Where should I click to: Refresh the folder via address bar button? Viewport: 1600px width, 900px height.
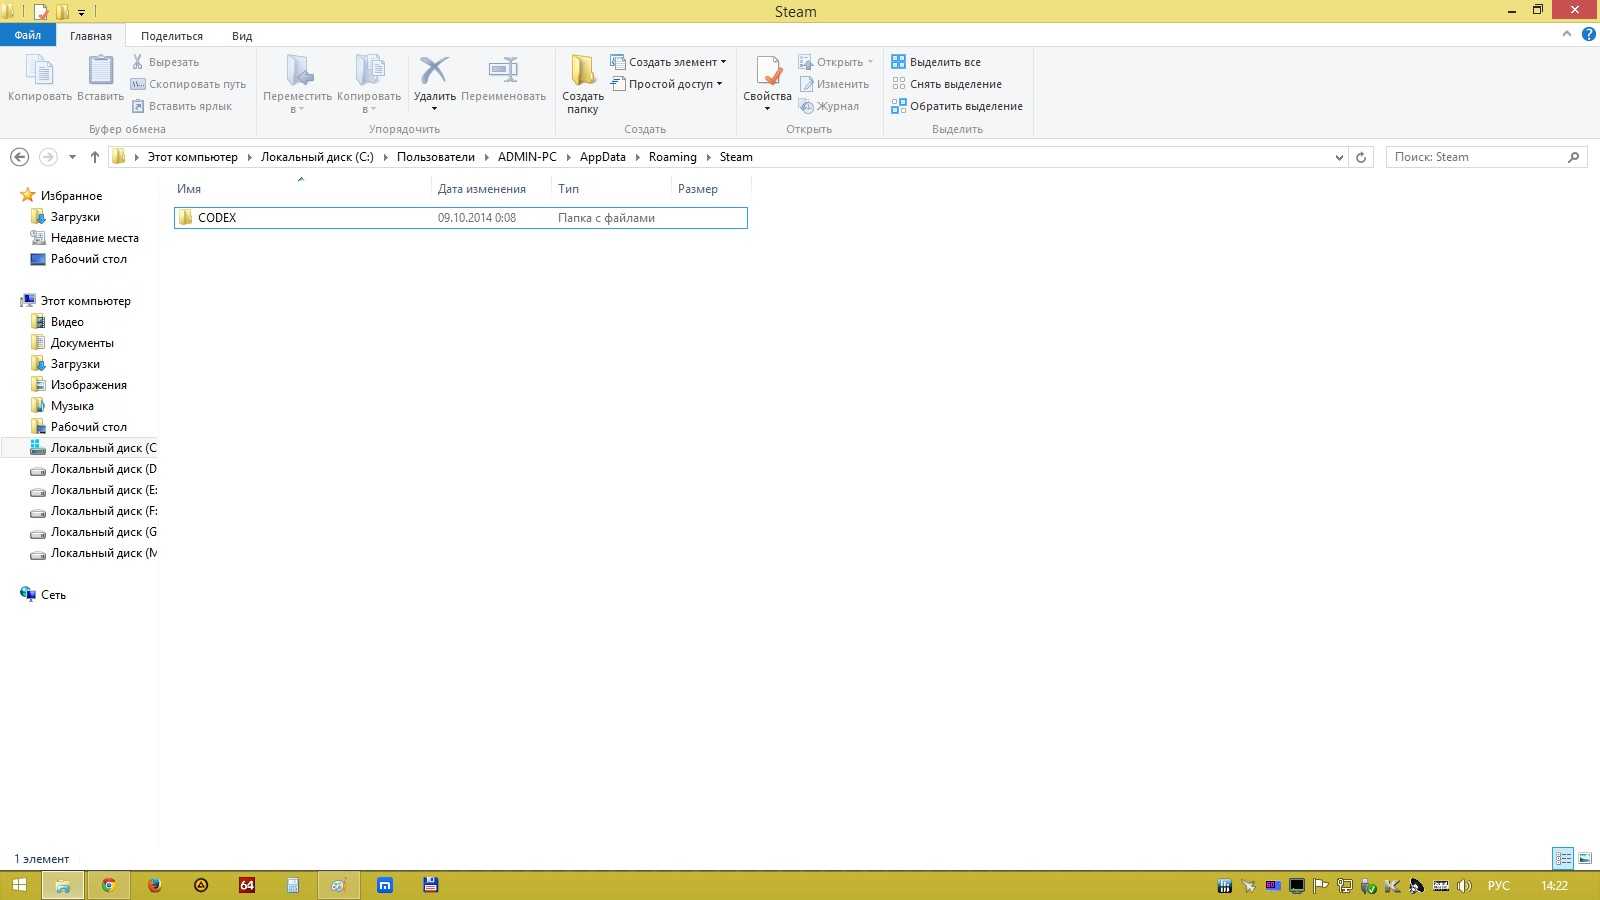tap(1360, 157)
